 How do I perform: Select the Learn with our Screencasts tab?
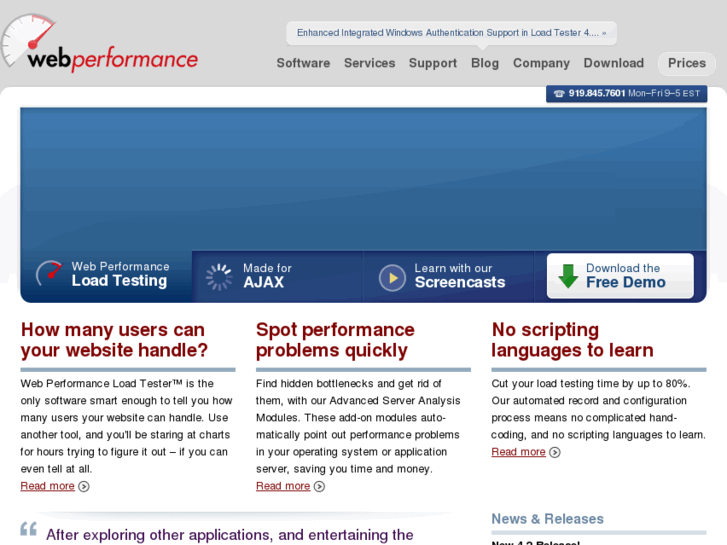448,276
